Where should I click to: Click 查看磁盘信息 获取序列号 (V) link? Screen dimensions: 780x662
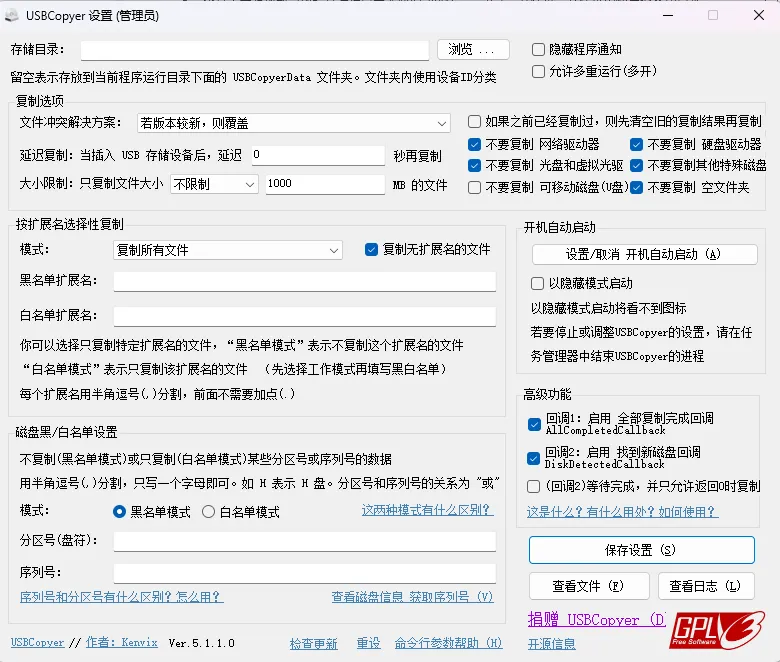pos(412,597)
